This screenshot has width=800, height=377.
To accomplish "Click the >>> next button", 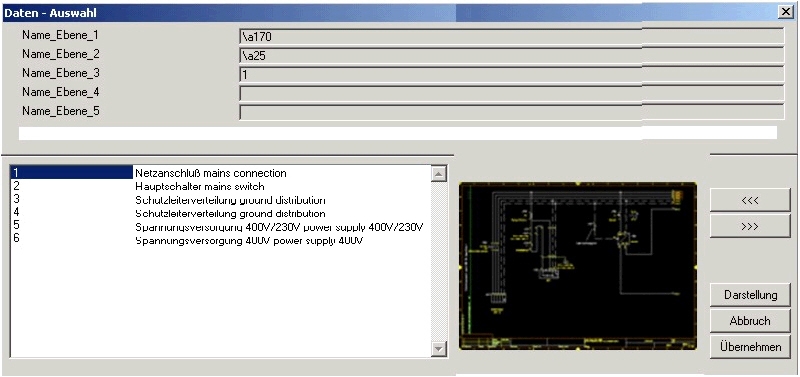I will tap(750, 226).
